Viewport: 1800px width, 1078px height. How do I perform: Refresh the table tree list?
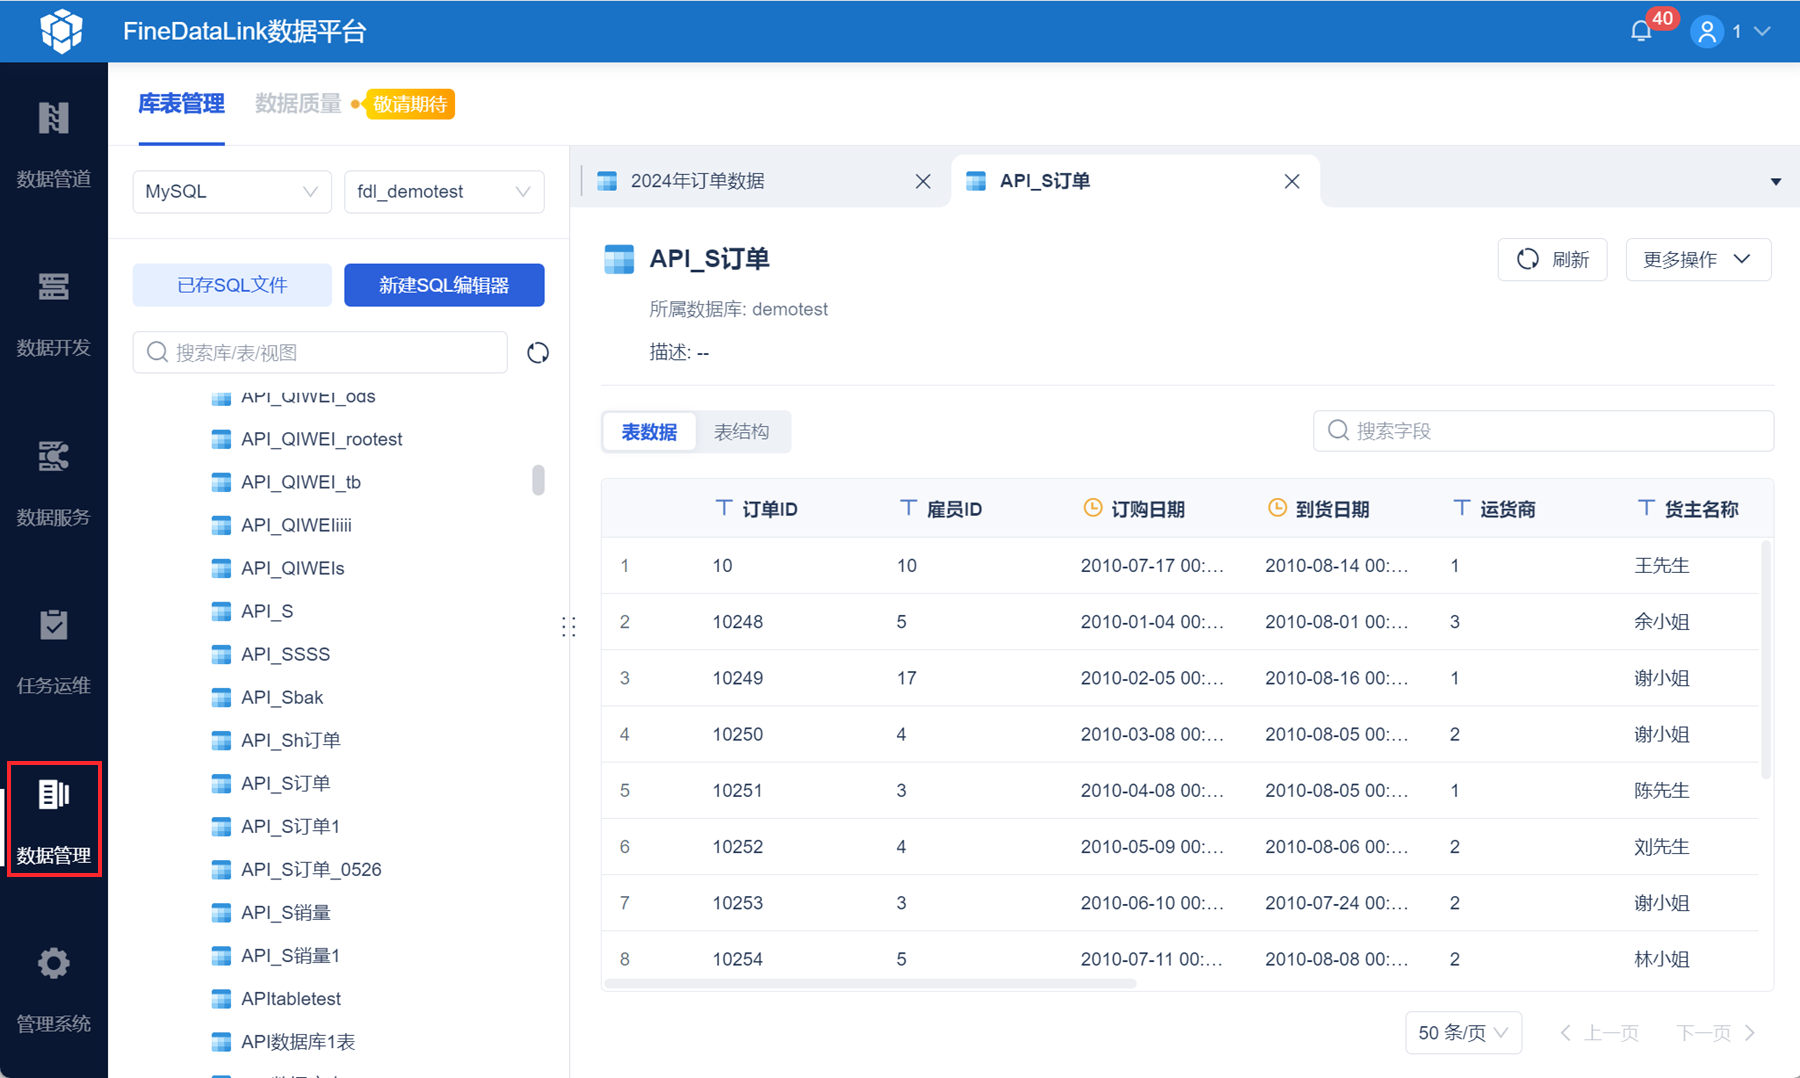[538, 353]
